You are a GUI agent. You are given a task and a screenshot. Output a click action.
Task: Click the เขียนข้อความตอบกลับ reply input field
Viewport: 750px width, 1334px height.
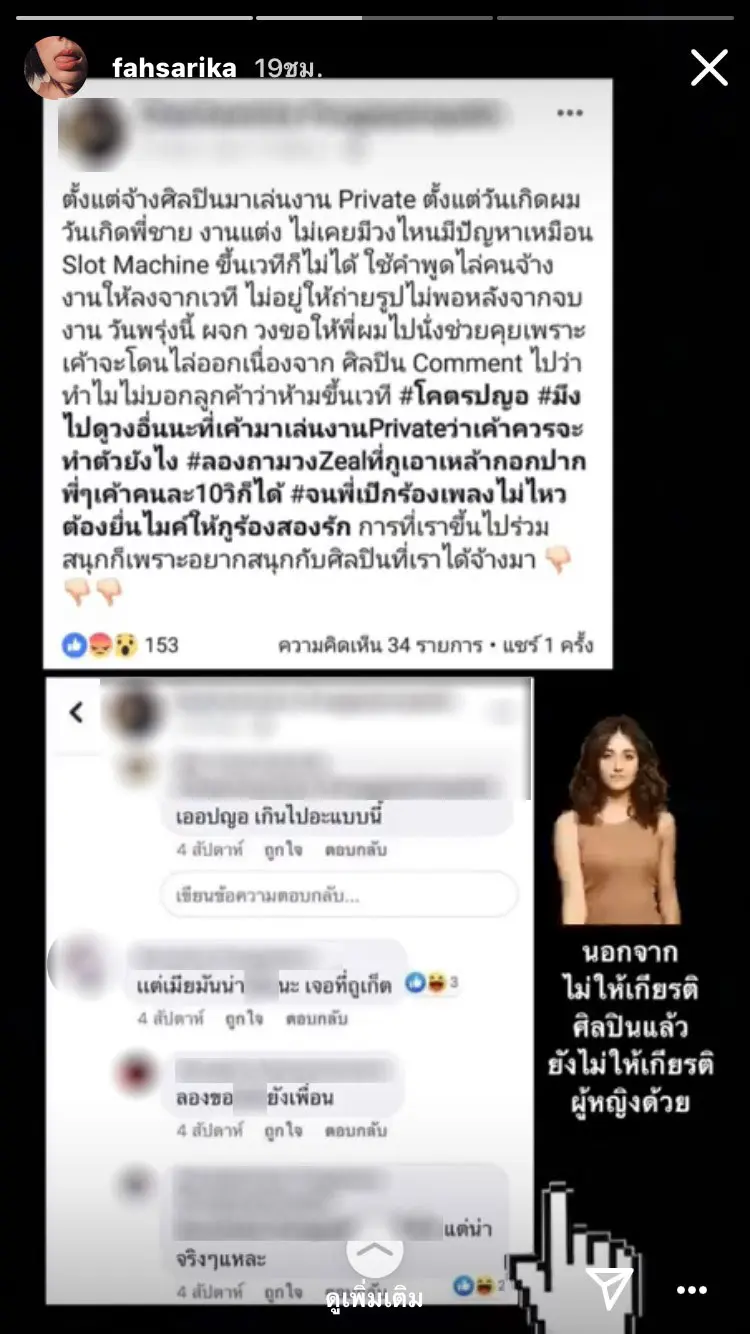tap(339, 895)
